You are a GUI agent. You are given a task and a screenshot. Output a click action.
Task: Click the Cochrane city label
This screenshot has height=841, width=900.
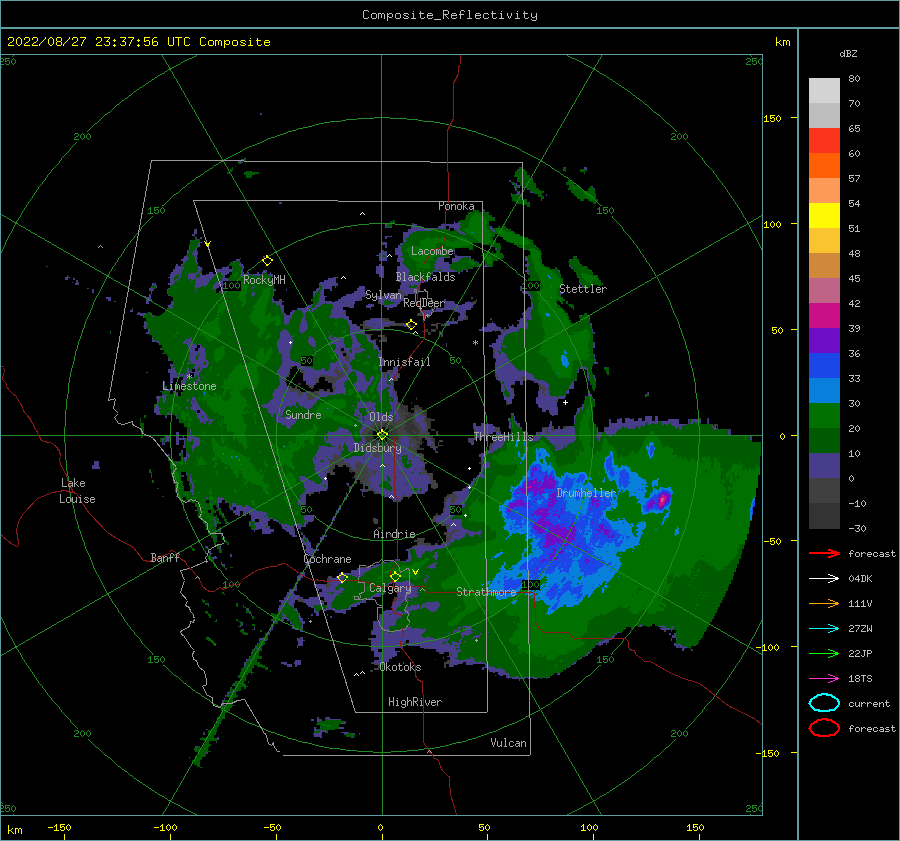[x=327, y=559]
